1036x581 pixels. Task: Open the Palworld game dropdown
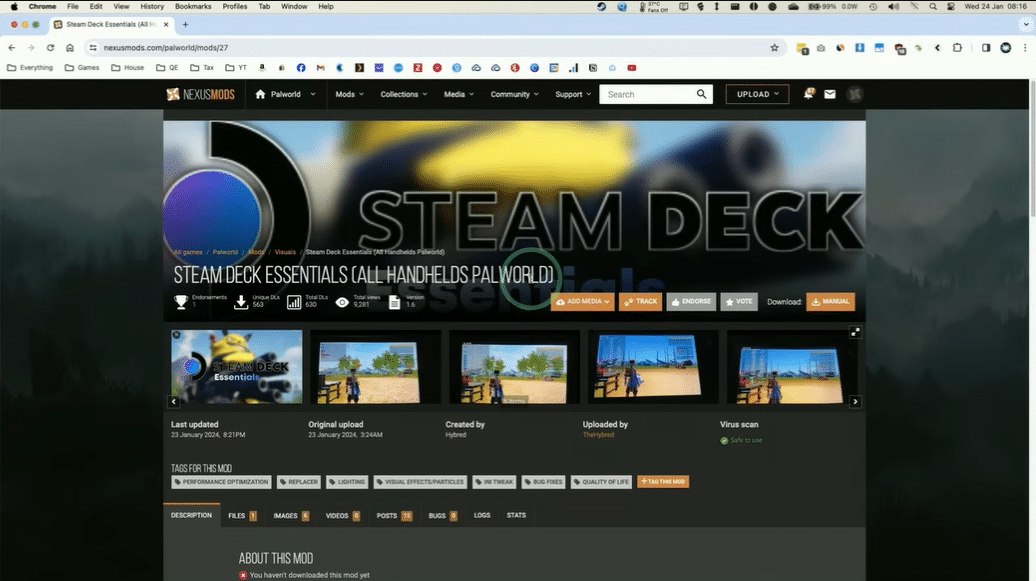pos(286,94)
